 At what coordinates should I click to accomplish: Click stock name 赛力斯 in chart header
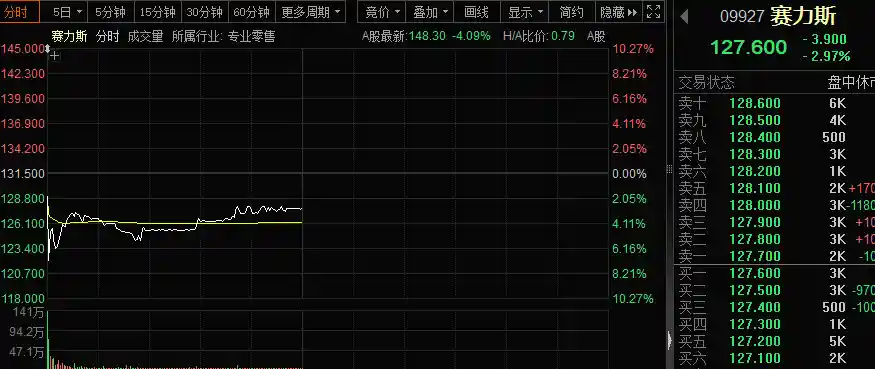pos(69,37)
